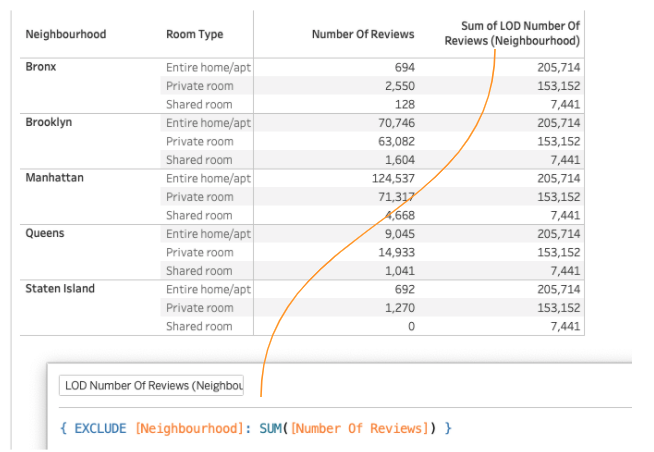This screenshot has width=654, height=452.
Task: Select the 70,746 reviews cell
Action: click(x=393, y=123)
